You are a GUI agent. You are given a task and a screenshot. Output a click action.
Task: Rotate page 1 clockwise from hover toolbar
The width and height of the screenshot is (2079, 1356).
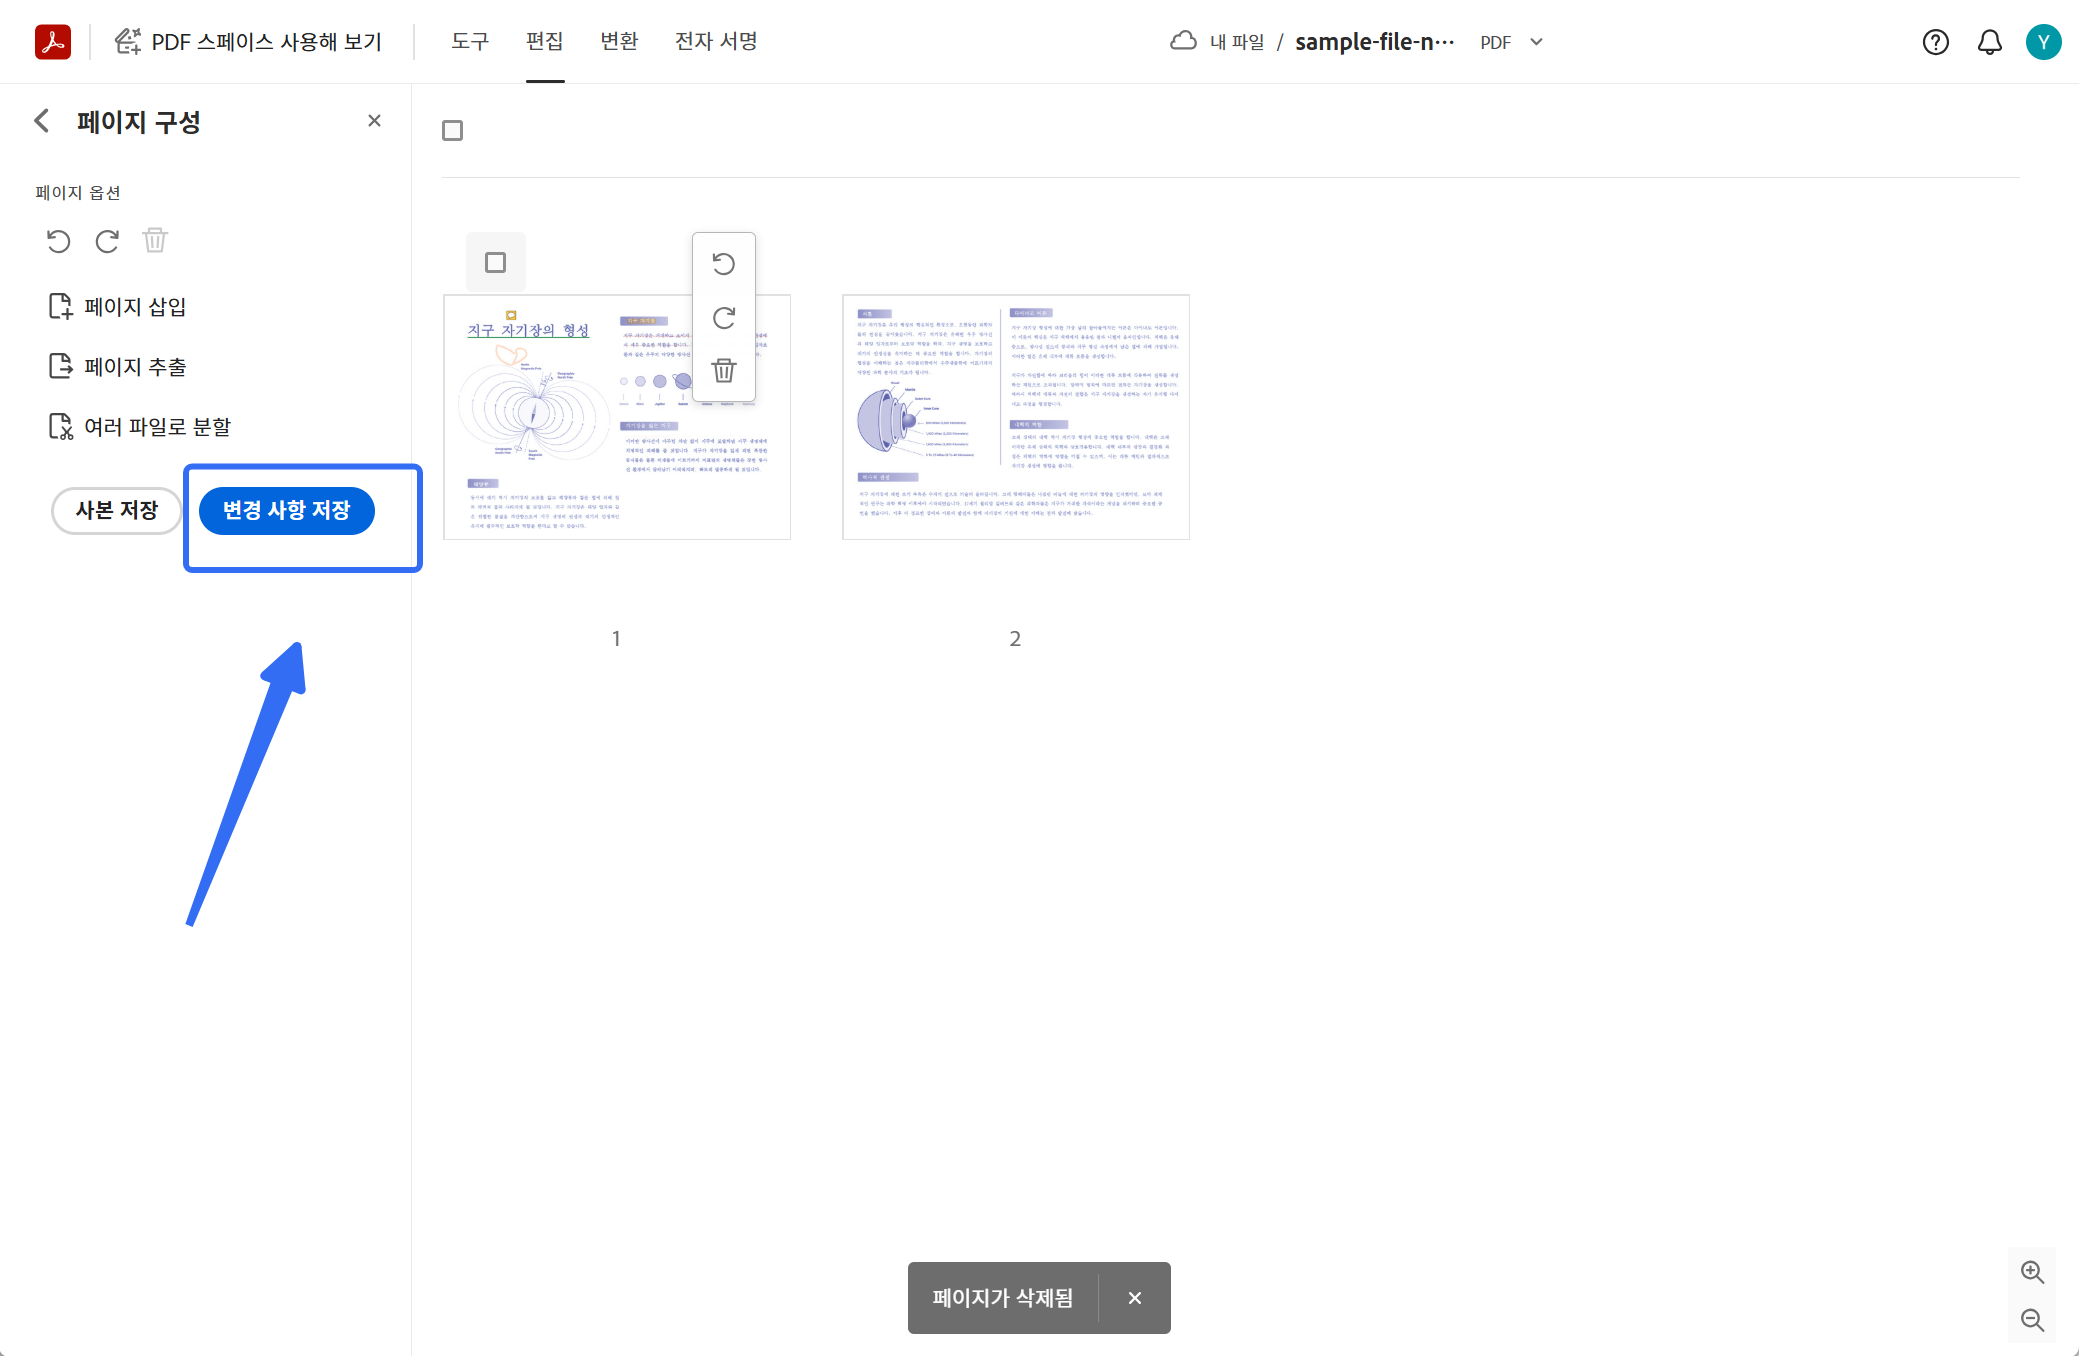click(x=724, y=318)
